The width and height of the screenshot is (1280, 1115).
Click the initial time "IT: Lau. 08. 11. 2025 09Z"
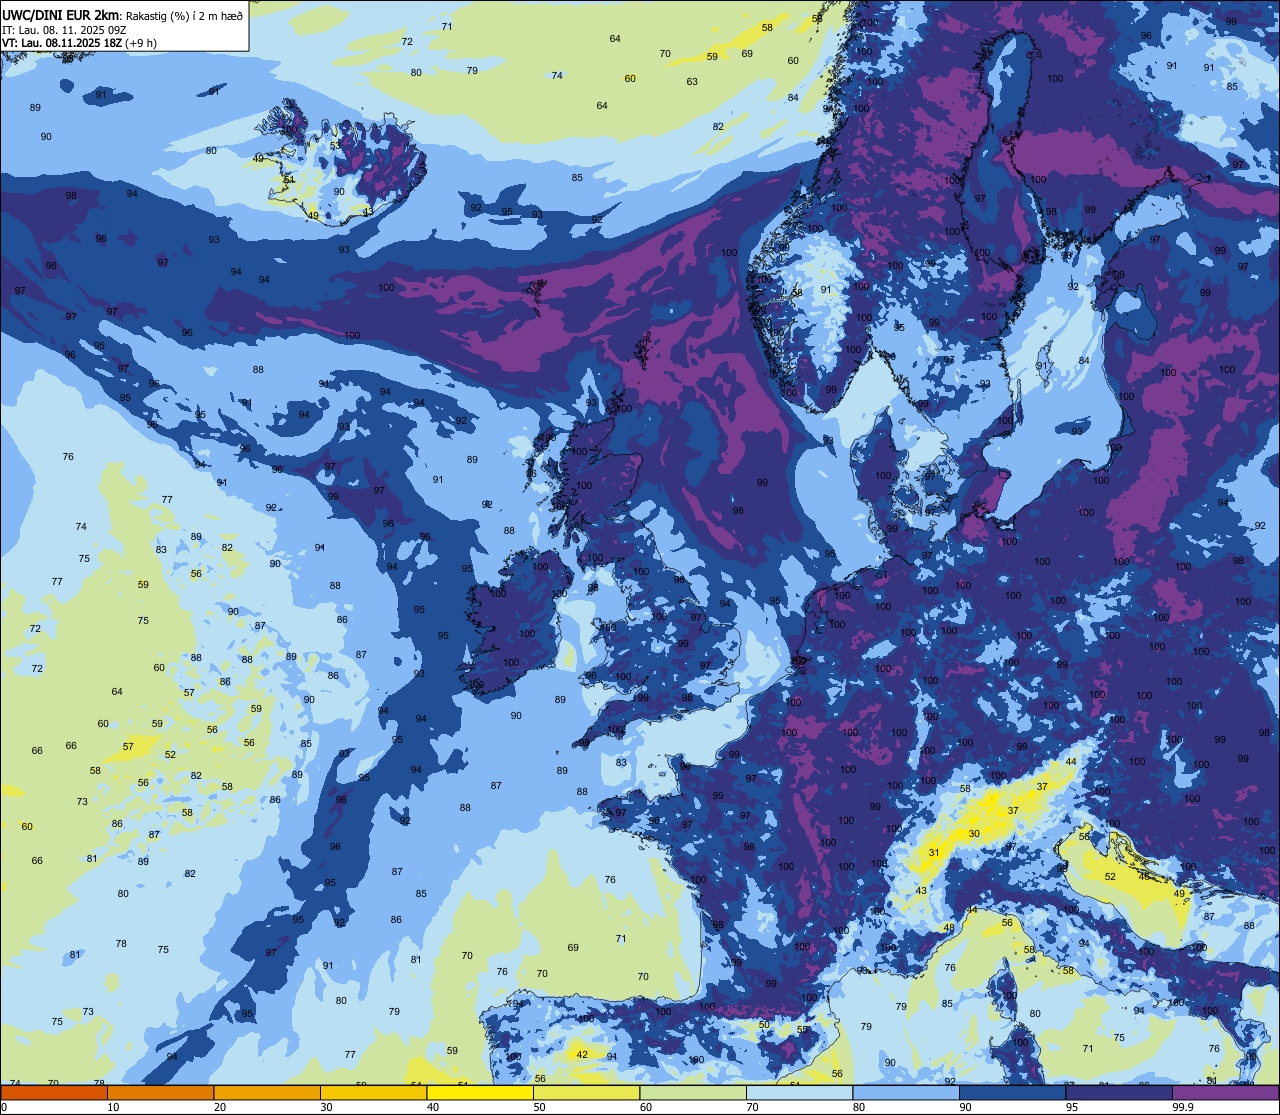point(64,30)
